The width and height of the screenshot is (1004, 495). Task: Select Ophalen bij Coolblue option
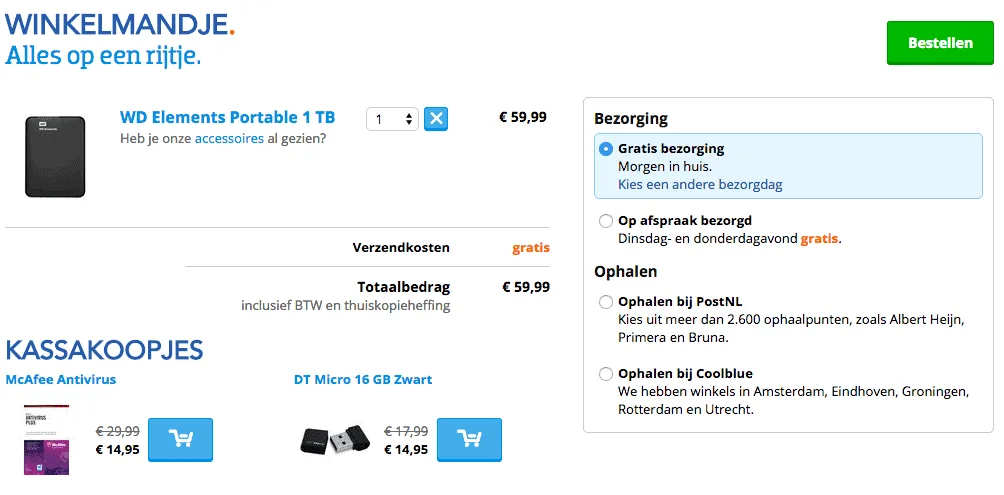pyautogui.click(x=606, y=374)
